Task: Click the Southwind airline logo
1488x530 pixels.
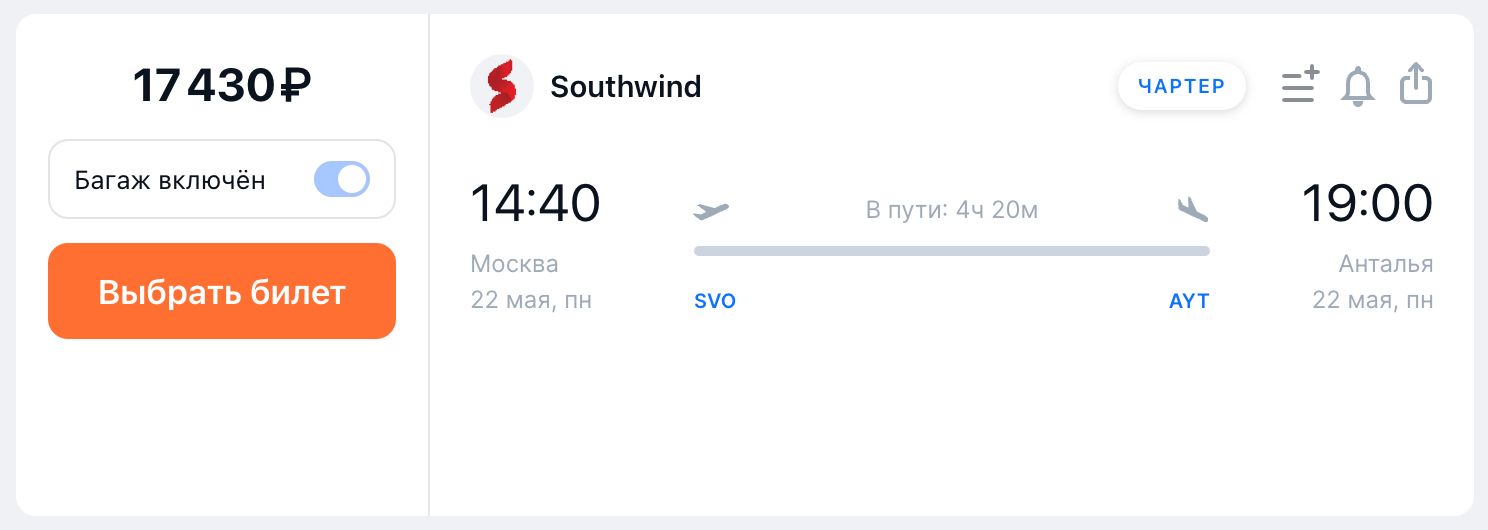Action: coord(502,86)
